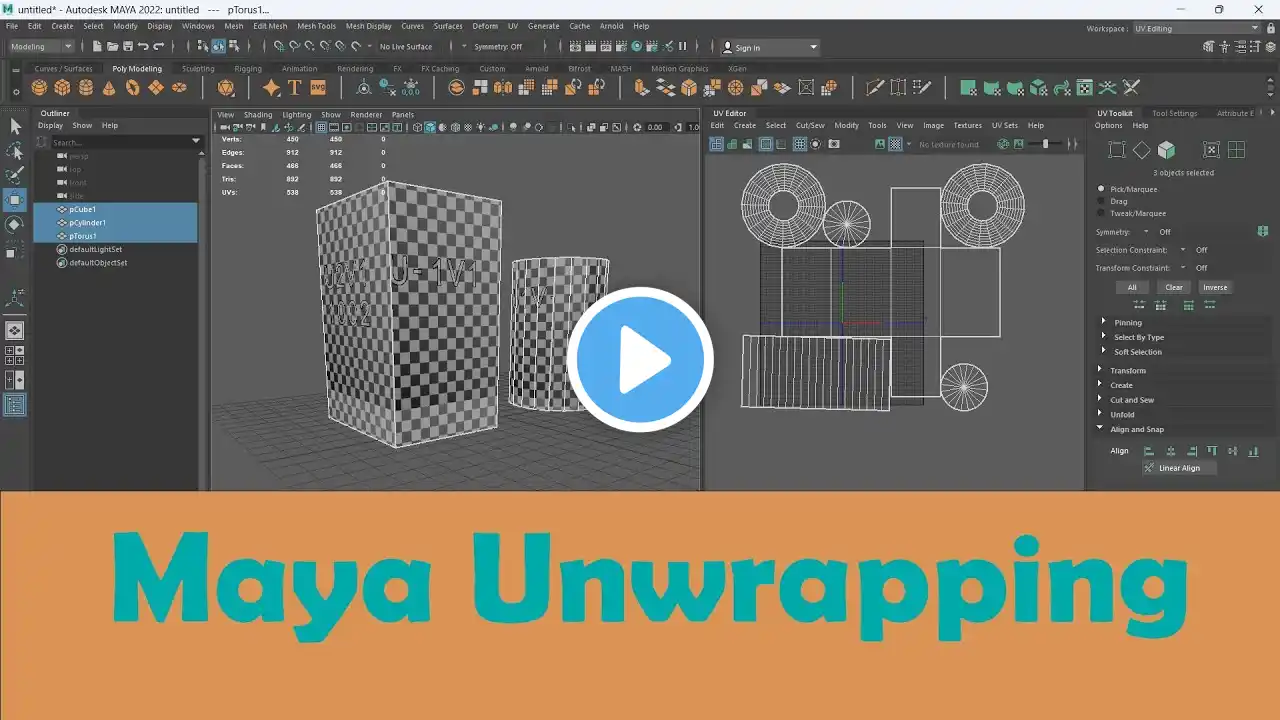The image size is (1280, 720).
Task: Click the polygon Type text tool icon
Action: tap(294, 88)
